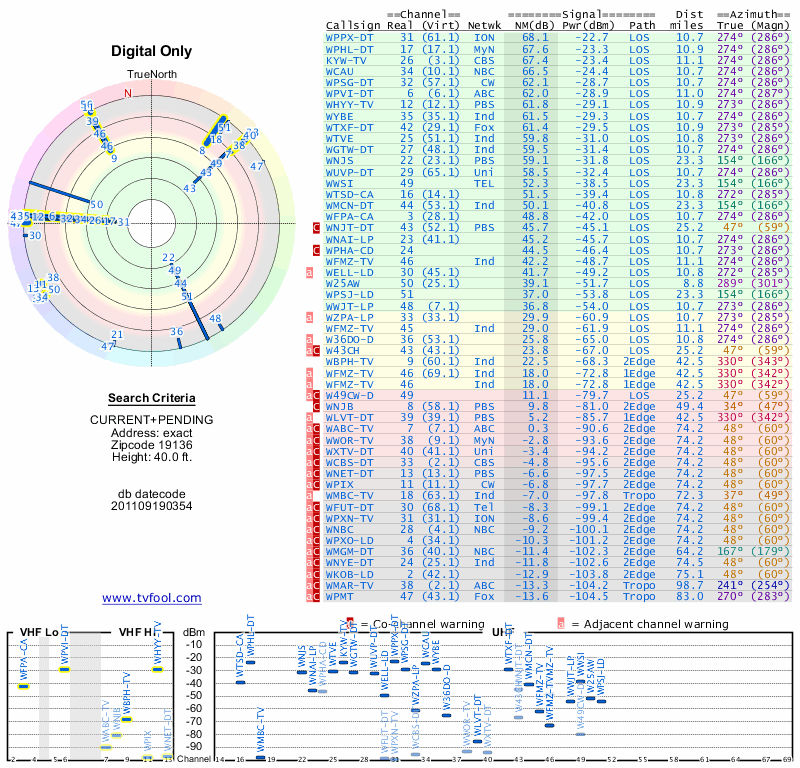Click the red N marker on the radar plot
This screenshot has width=800, height=768.
click(x=127, y=94)
